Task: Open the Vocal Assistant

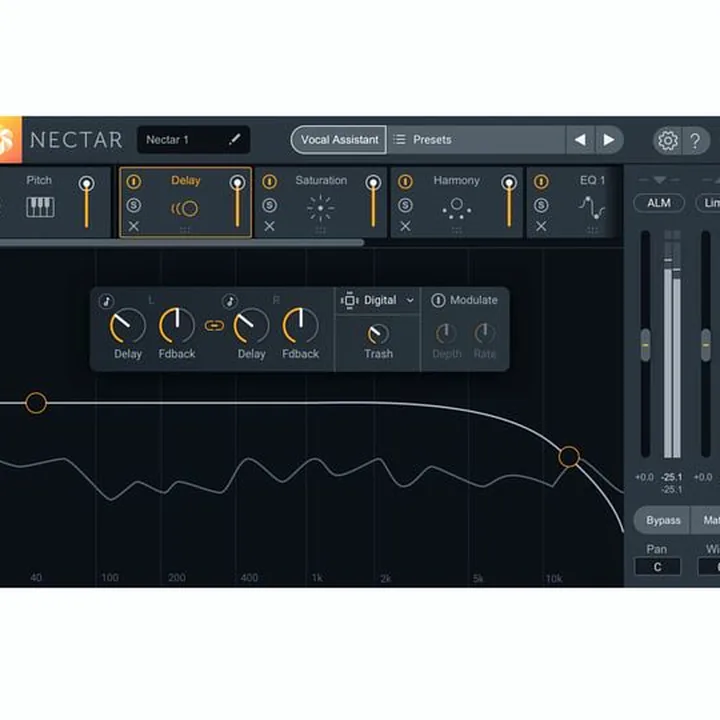Action: [339, 140]
